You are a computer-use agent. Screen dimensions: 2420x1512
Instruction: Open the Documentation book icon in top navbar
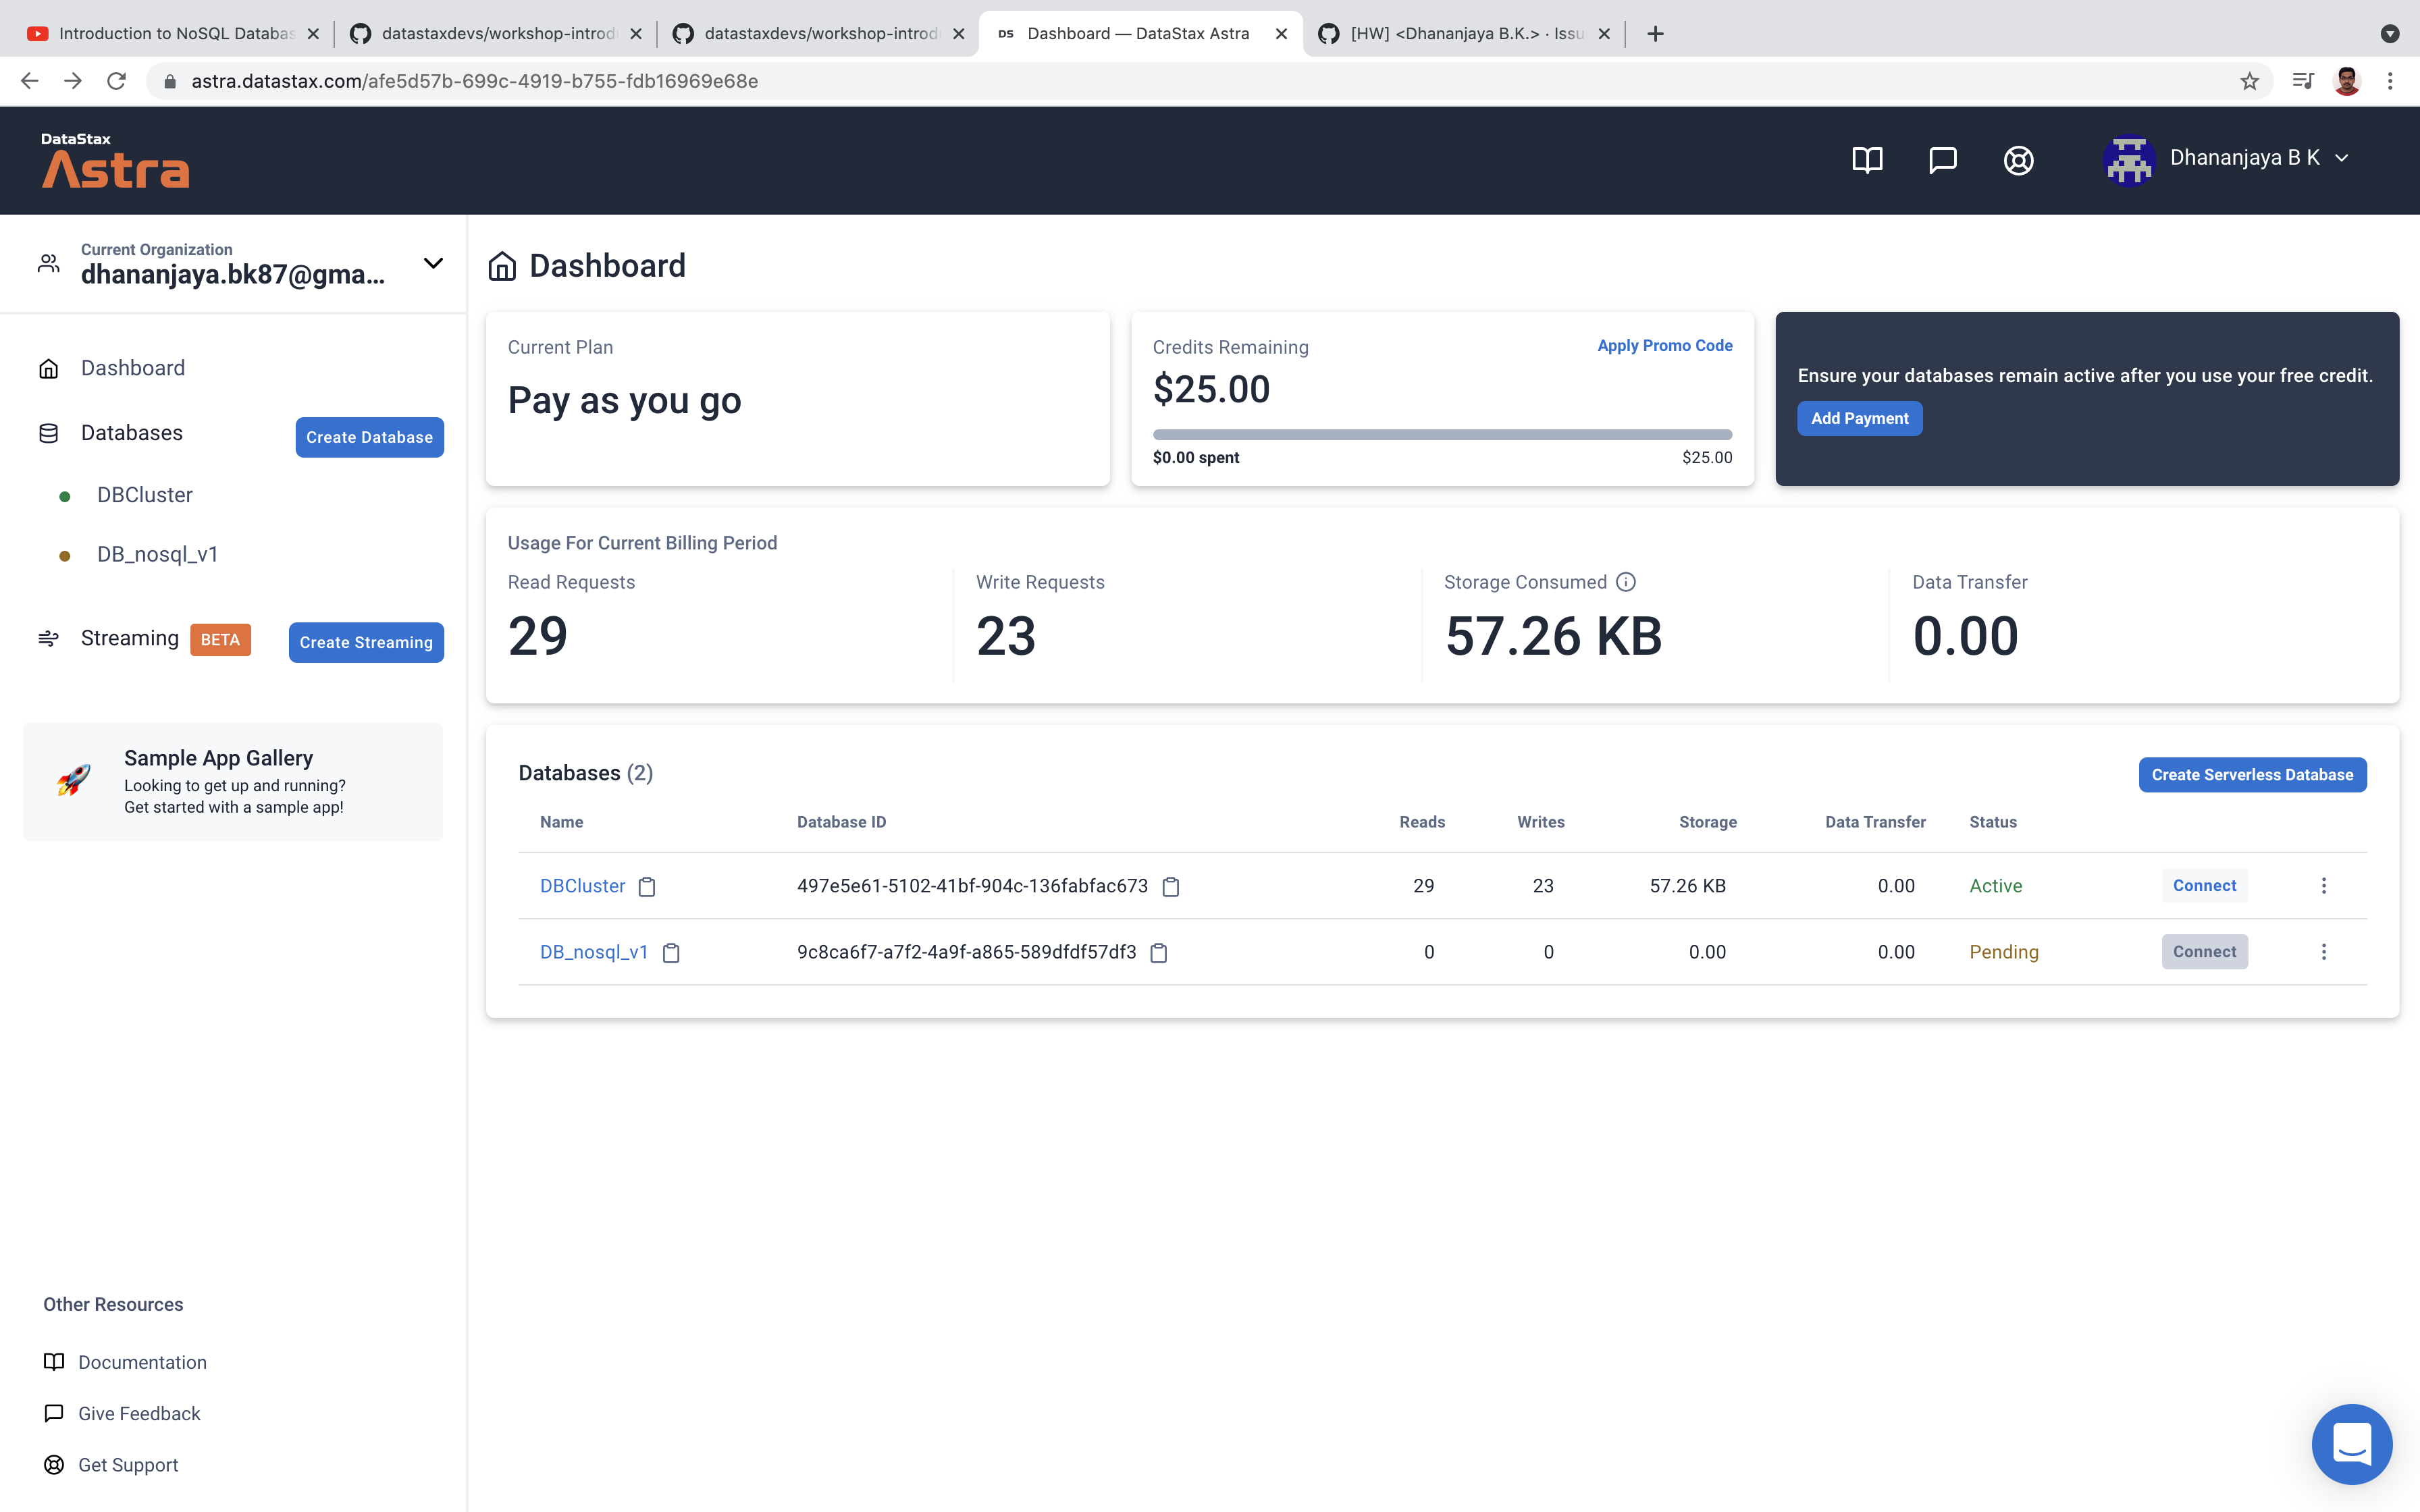[1866, 160]
